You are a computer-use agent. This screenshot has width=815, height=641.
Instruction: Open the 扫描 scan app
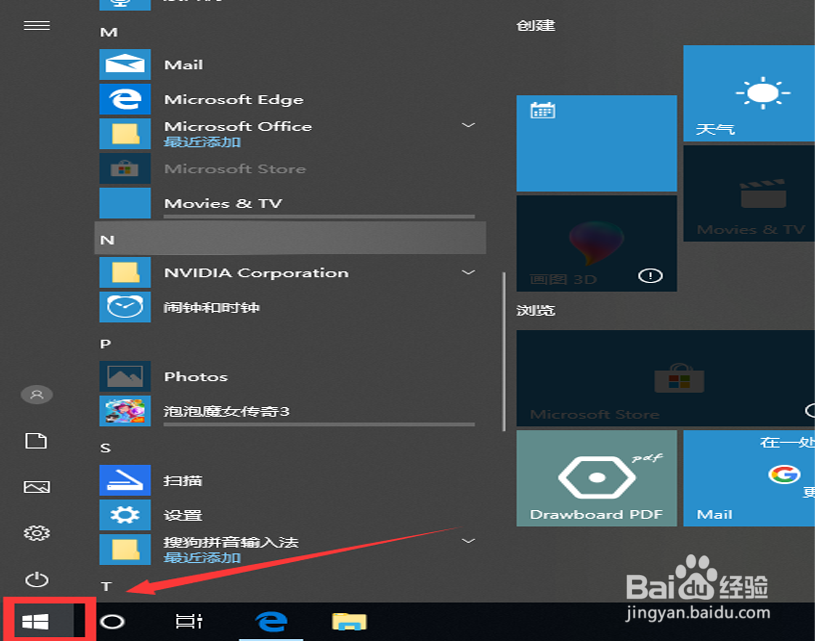[x=288, y=480]
